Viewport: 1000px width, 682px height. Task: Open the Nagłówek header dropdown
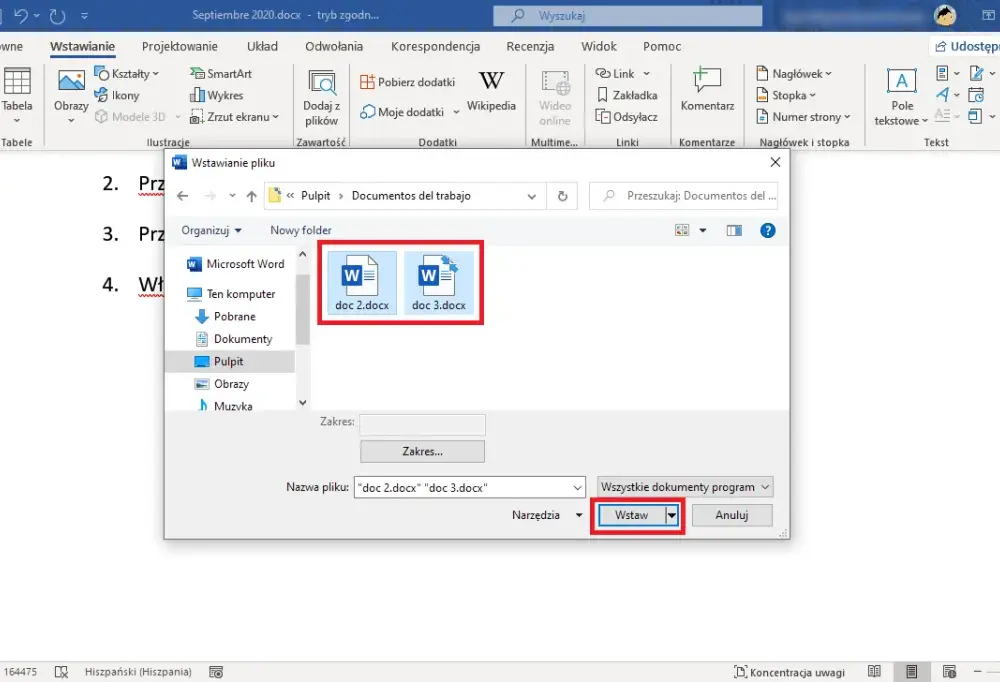(x=794, y=73)
